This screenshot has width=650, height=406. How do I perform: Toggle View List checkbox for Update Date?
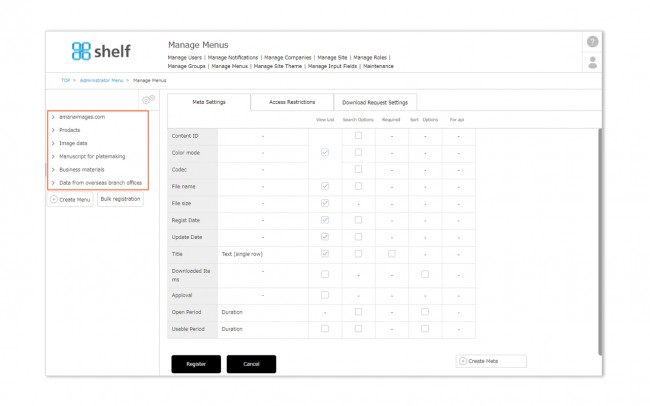pos(325,237)
